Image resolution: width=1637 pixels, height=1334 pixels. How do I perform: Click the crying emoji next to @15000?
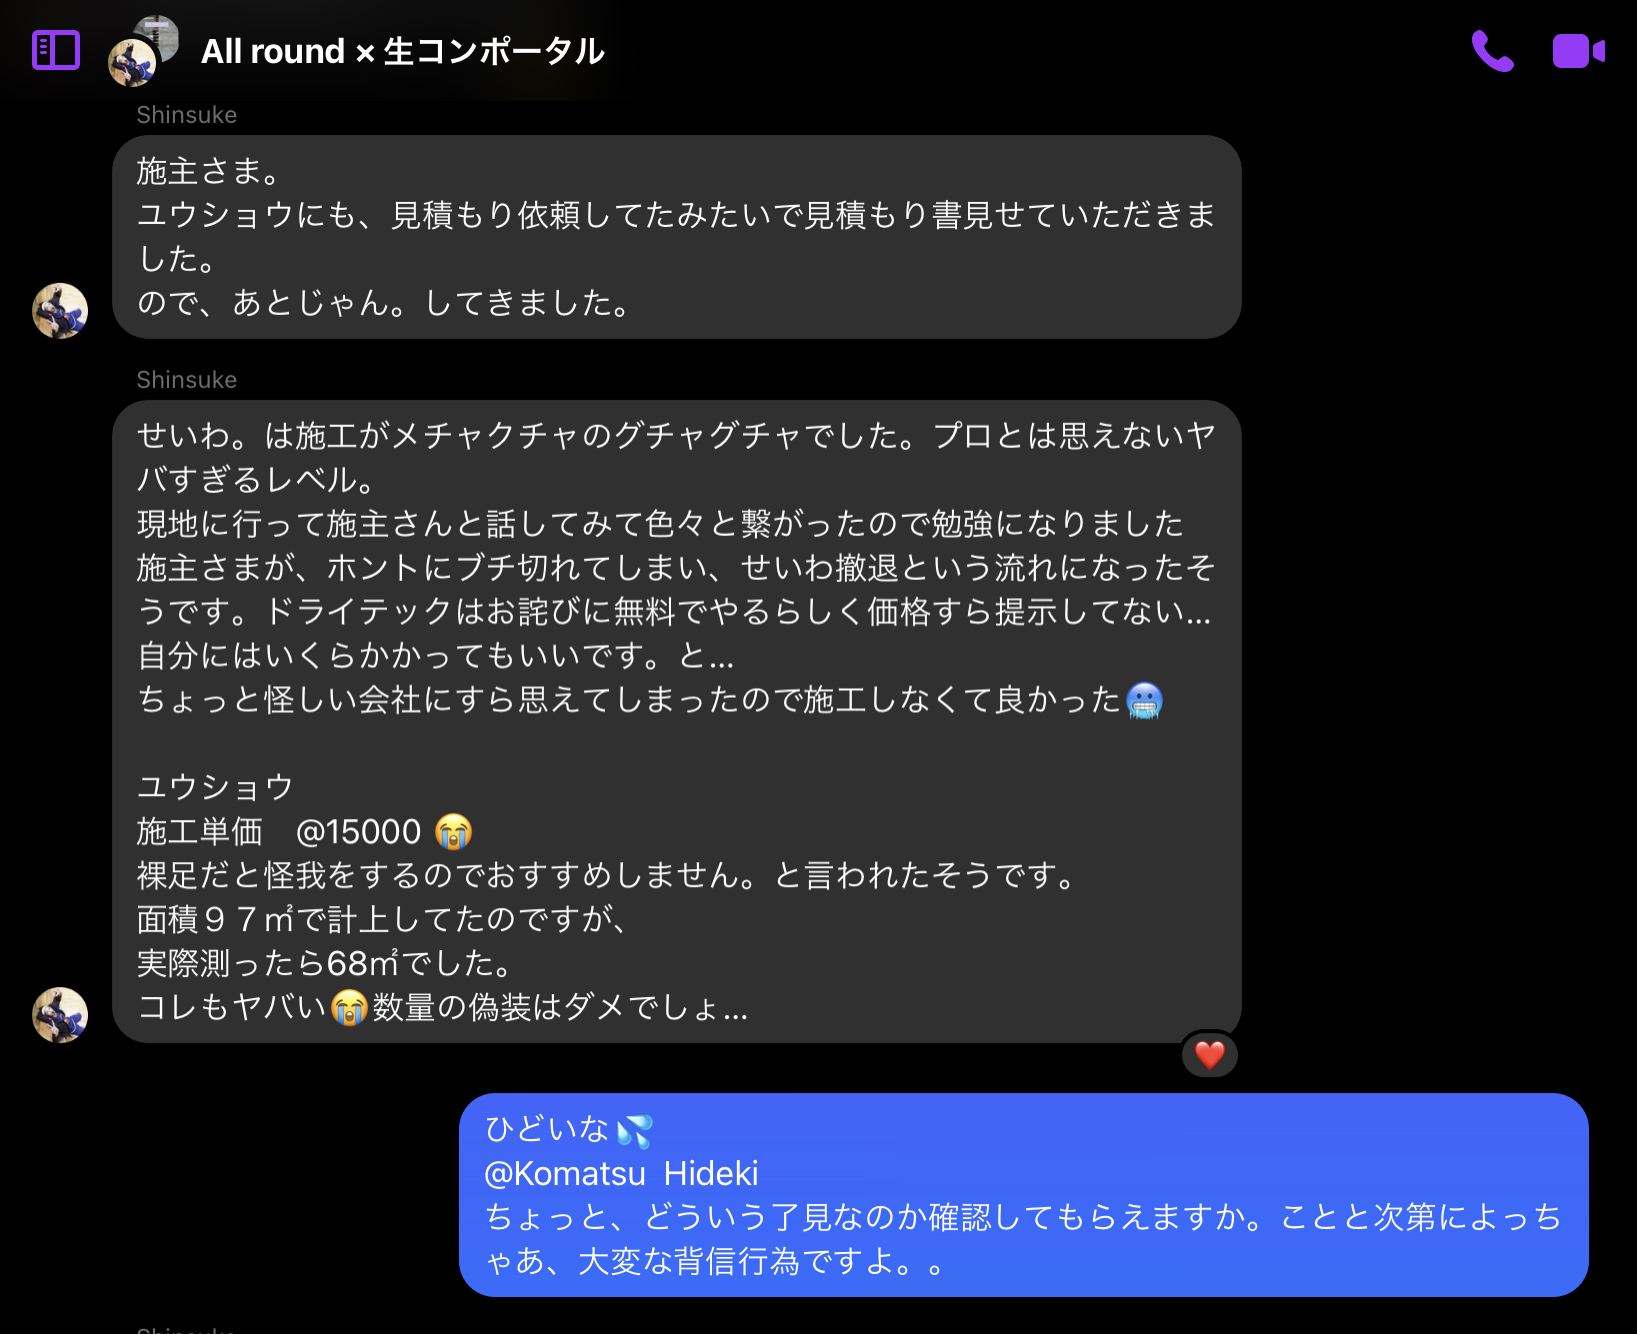pyautogui.click(x=453, y=832)
